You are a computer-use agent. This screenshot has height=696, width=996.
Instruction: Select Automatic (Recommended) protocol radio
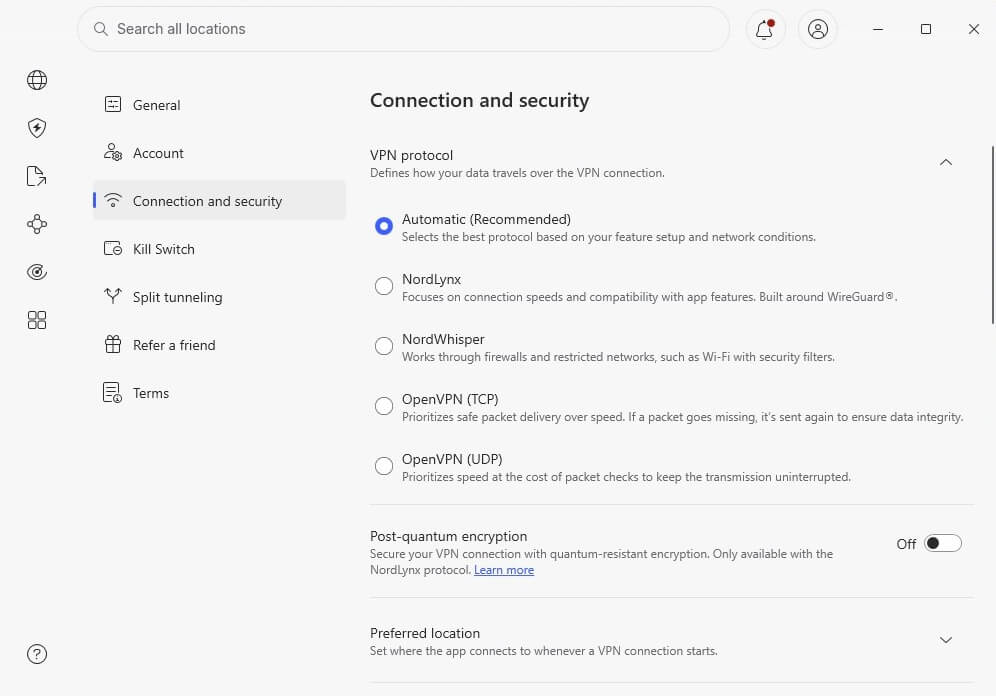384,226
